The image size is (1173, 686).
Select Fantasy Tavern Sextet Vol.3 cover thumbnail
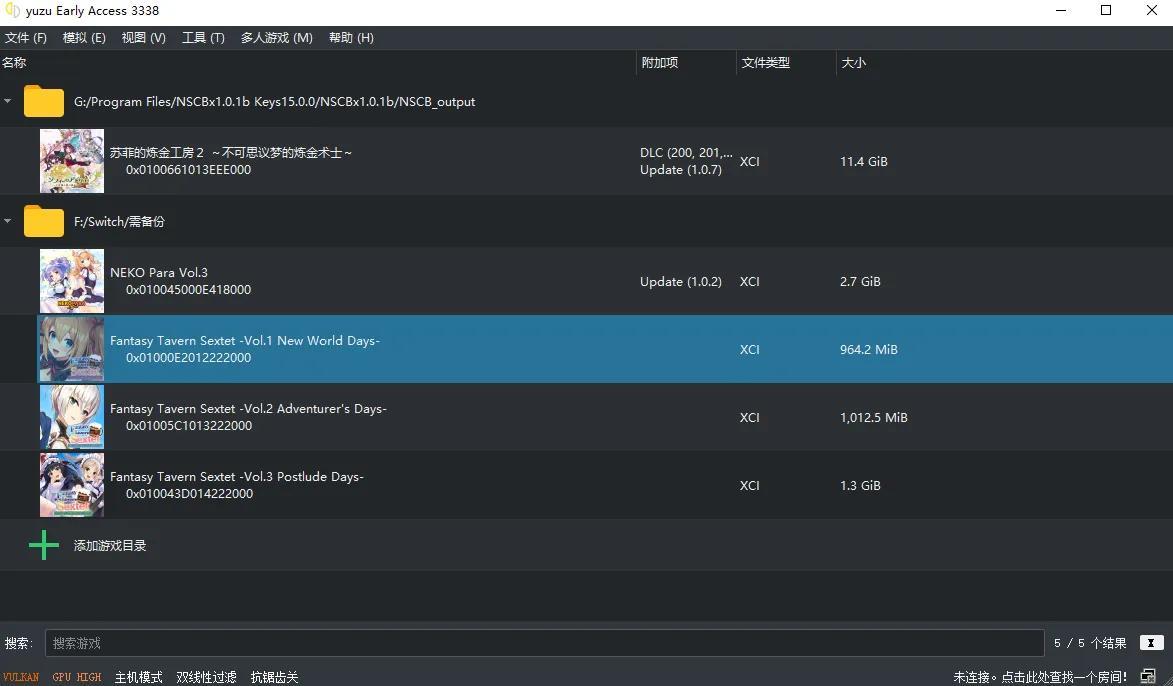tap(72, 486)
